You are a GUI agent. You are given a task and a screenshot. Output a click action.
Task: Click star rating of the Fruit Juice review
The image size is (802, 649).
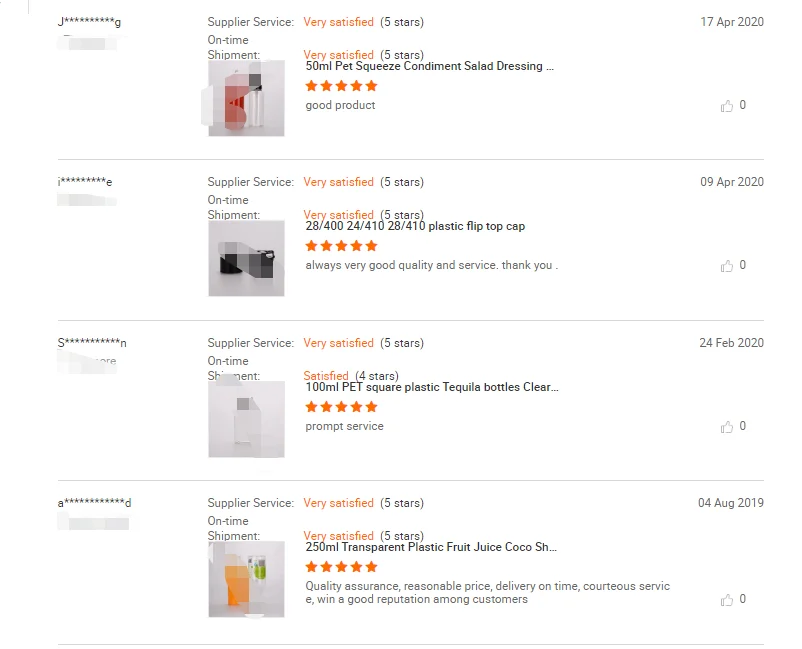click(x=341, y=567)
